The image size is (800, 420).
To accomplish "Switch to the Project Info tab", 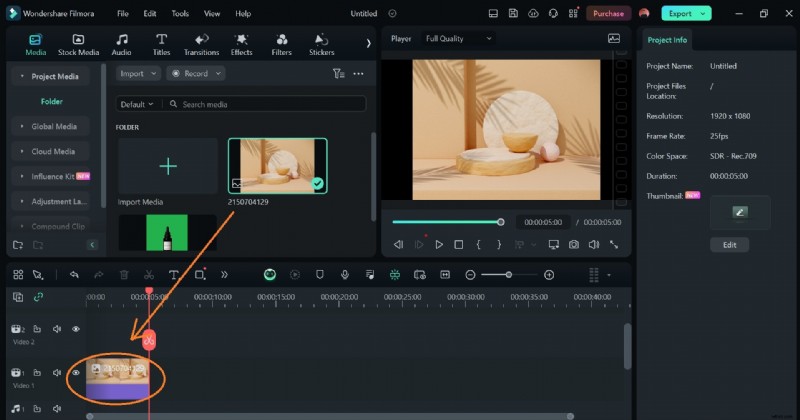I will (x=666, y=40).
